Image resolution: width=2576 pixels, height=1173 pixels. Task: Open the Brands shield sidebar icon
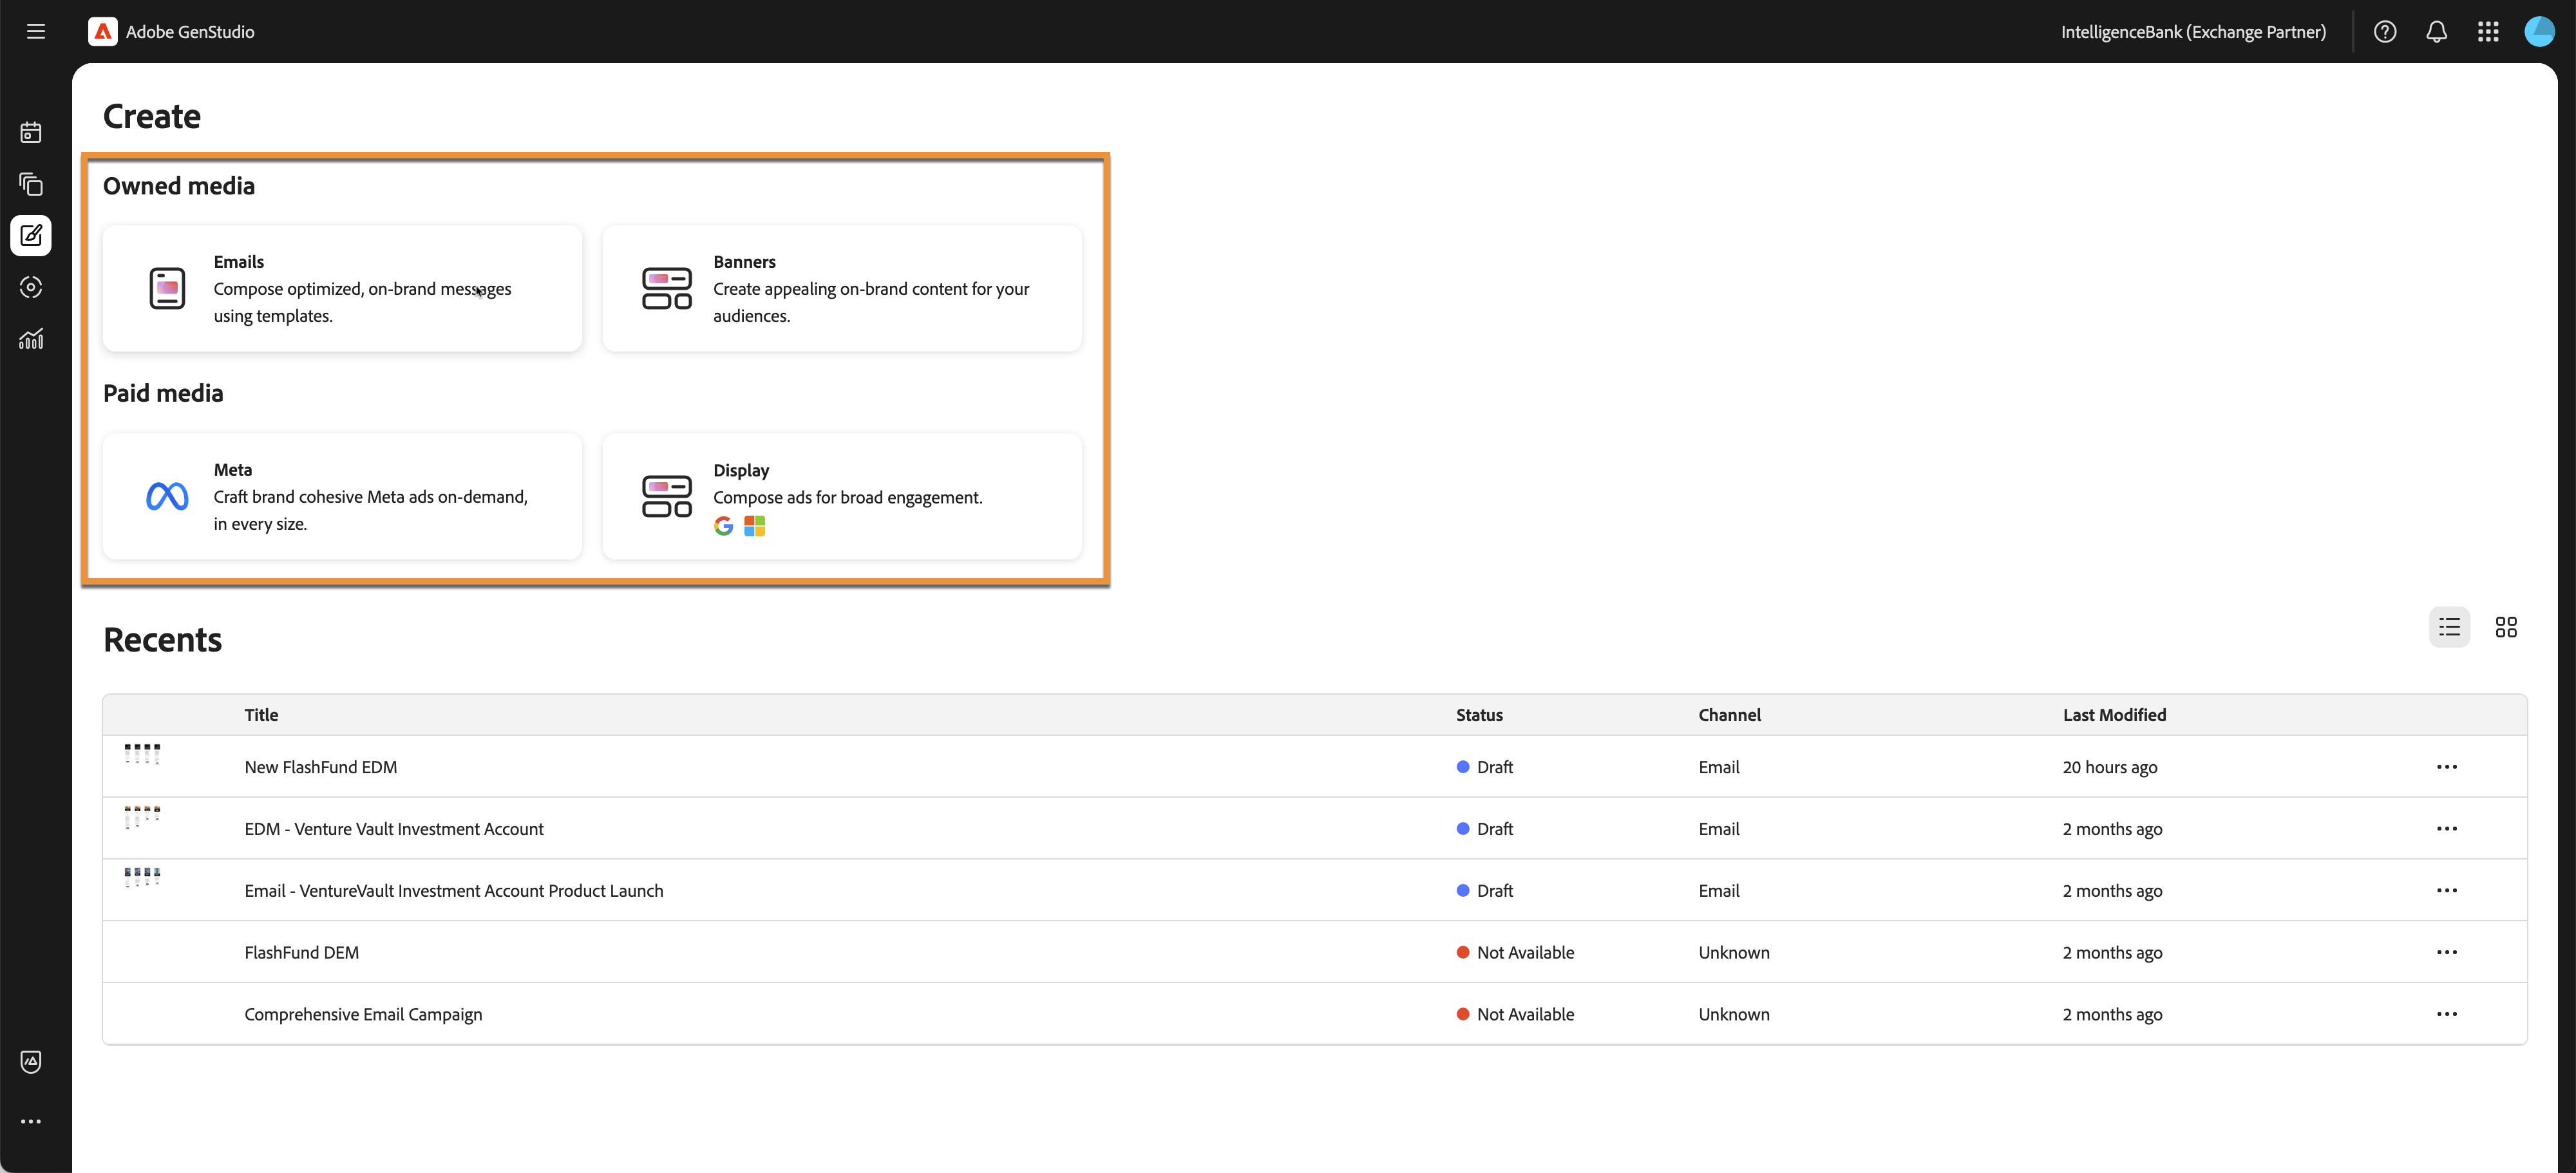click(31, 1062)
